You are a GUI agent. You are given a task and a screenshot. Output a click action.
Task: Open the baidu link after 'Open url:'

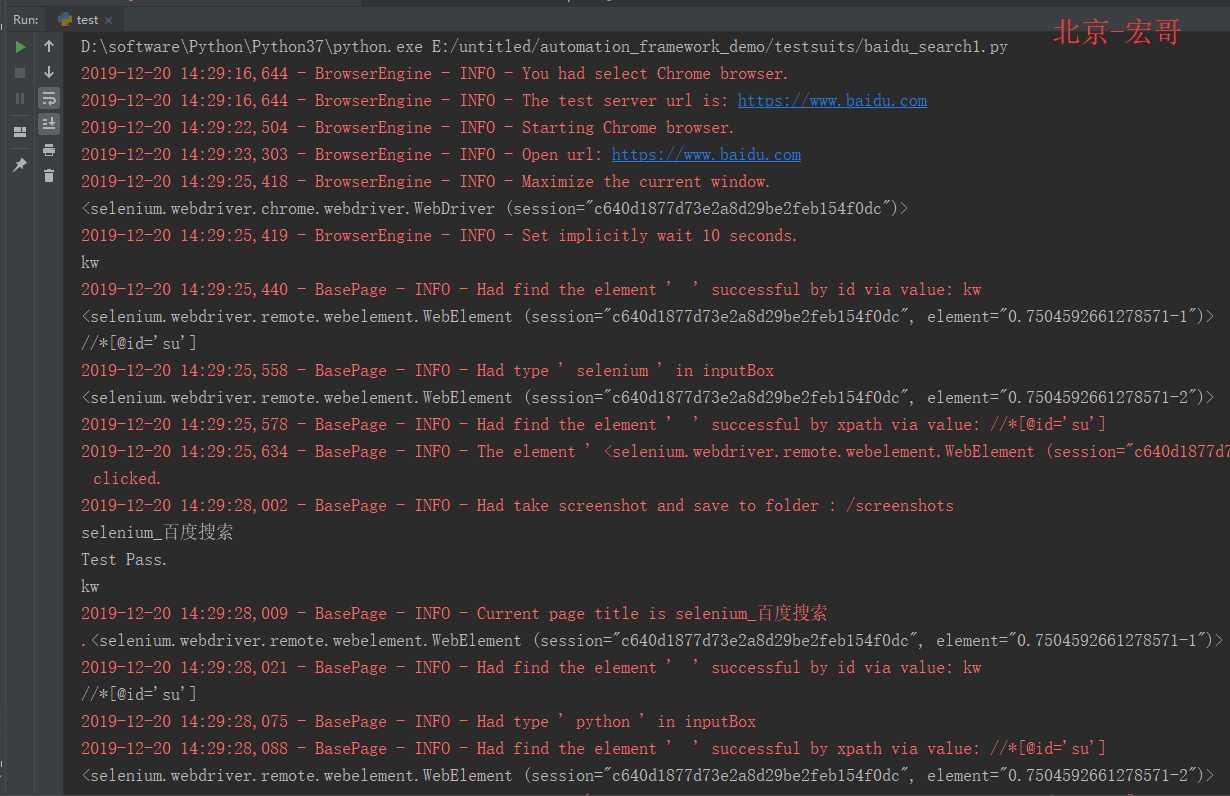point(706,155)
